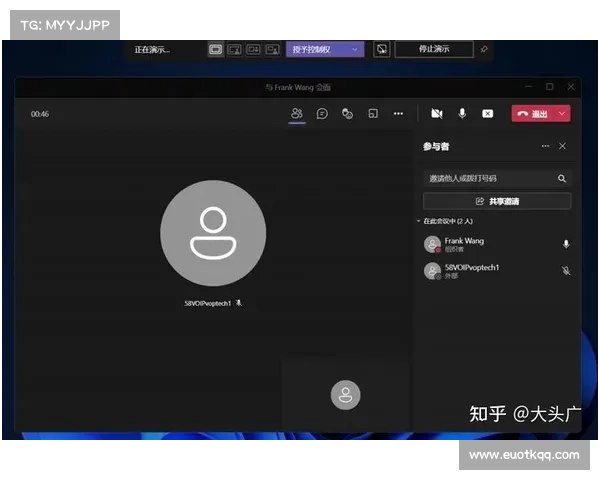Image resolution: width=600 pixels, height=480 pixels.
Task: Select participant Frank Wang
Action: coord(497,244)
